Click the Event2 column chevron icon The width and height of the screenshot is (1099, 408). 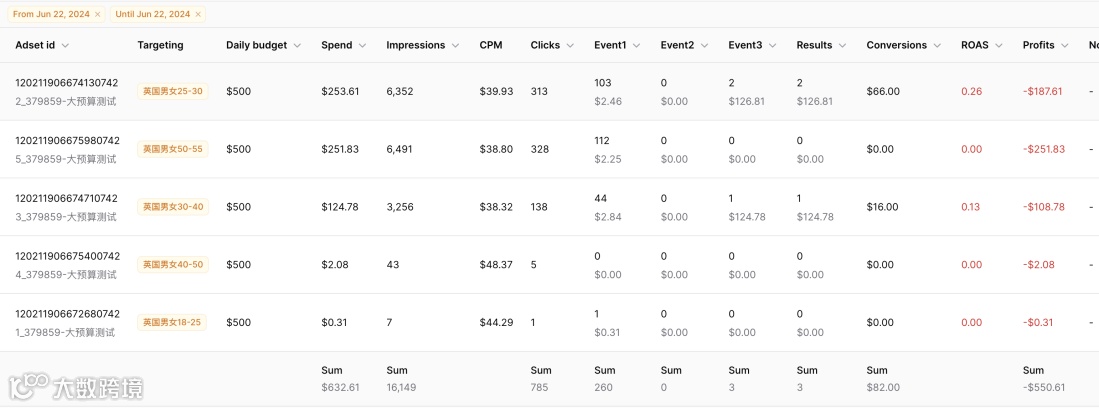coord(704,45)
